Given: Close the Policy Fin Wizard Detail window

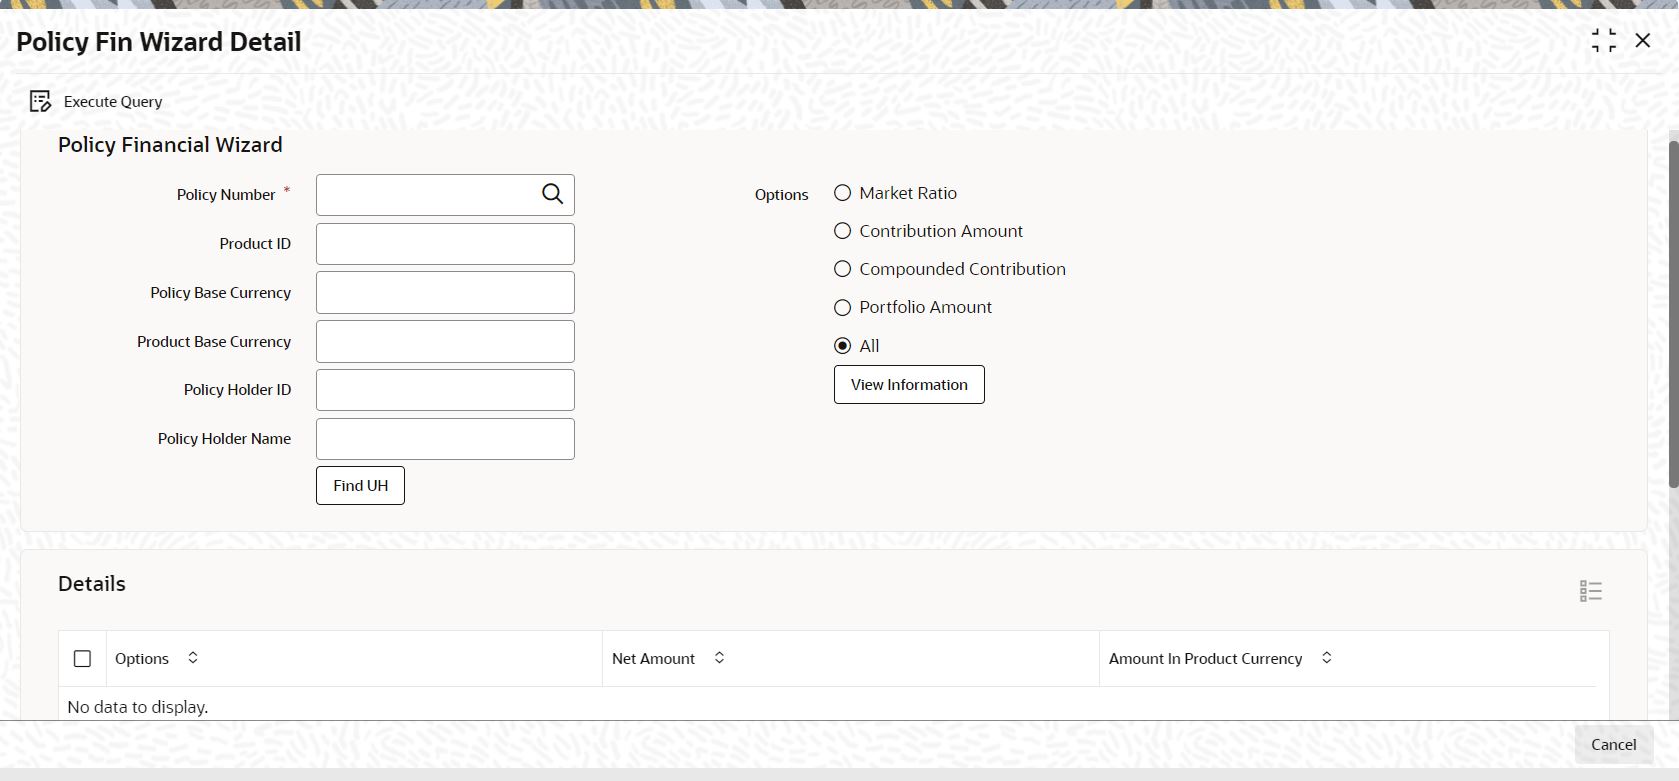Looking at the screenshot, I should point(1643,40).
